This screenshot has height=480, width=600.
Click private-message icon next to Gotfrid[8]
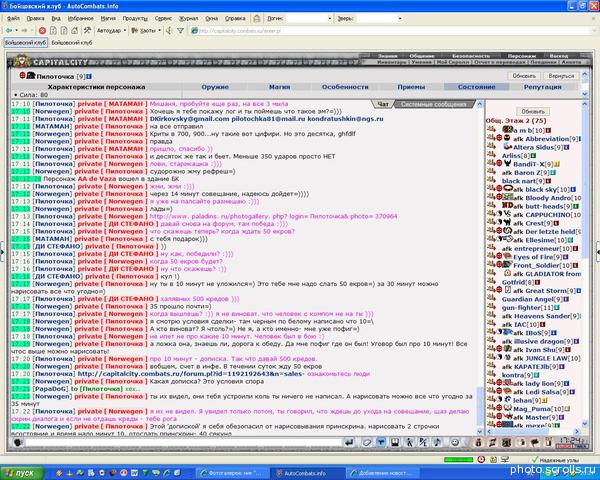[x=491, y=282]
